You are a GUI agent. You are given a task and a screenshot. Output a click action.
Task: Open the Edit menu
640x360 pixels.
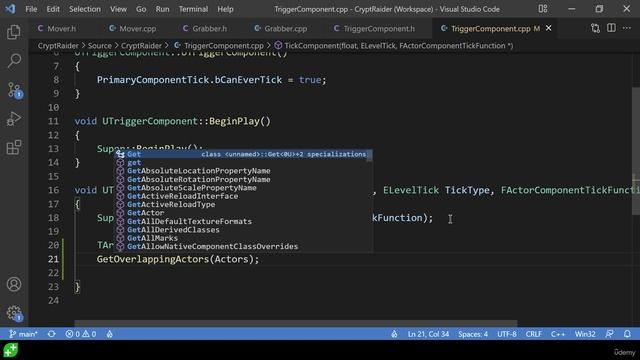[53, 9]
